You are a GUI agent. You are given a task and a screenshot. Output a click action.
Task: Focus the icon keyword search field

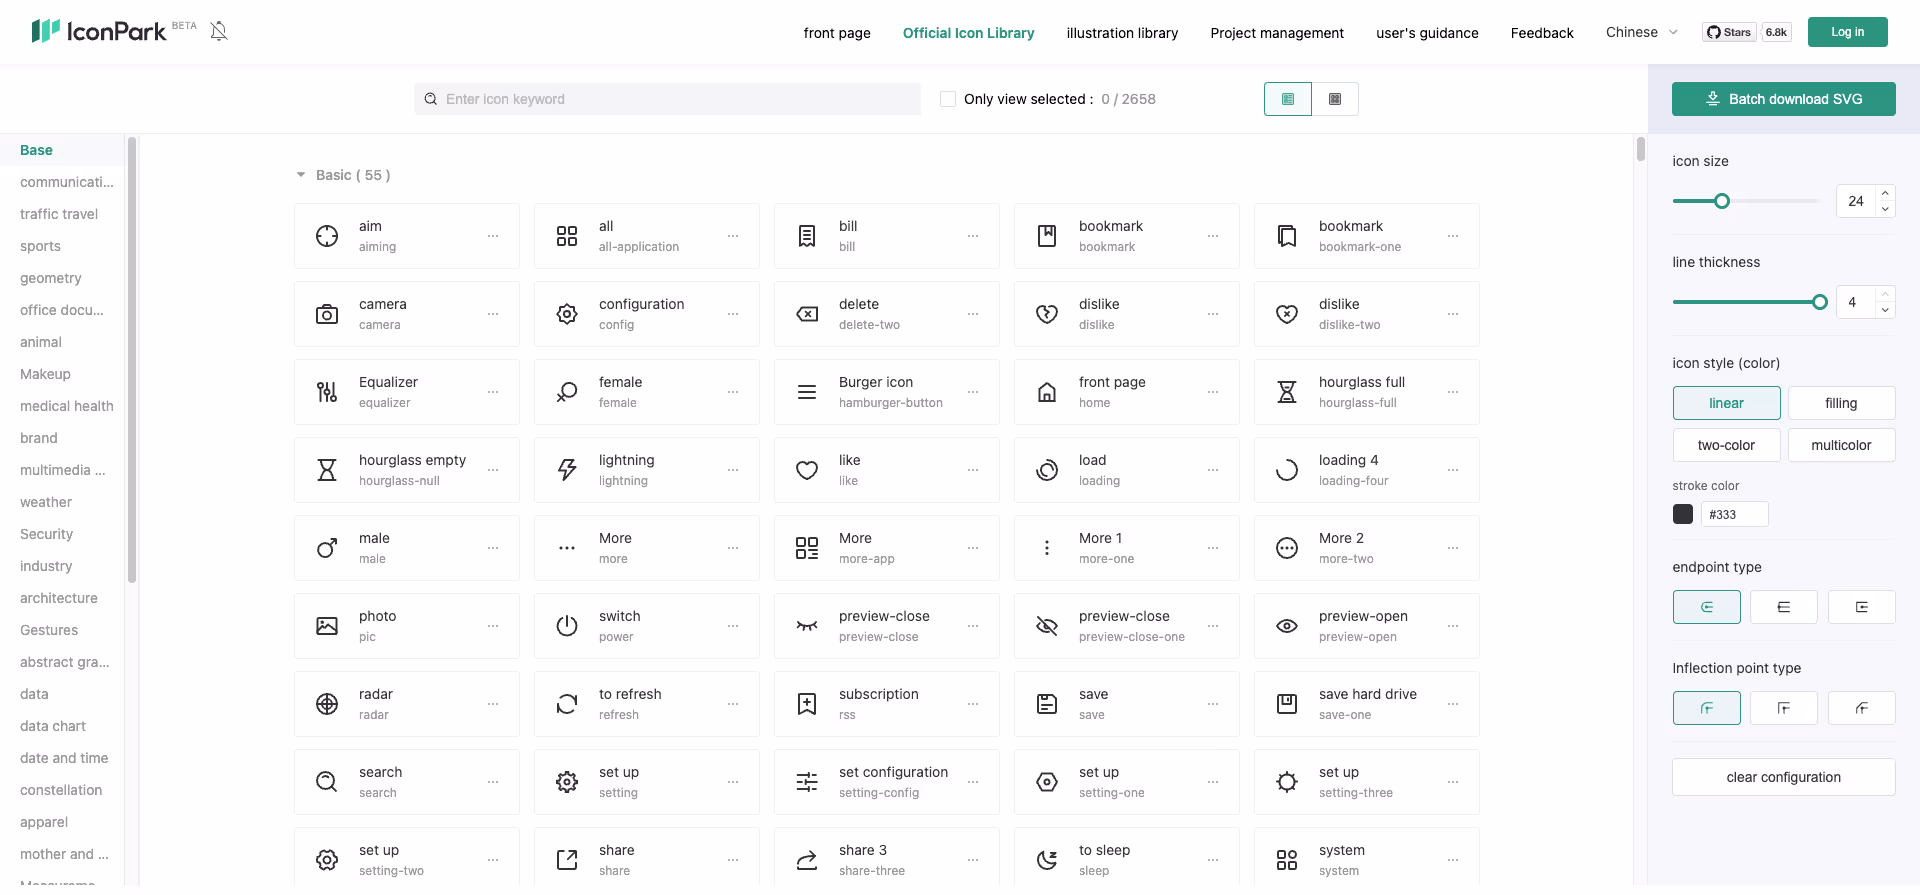667,99
